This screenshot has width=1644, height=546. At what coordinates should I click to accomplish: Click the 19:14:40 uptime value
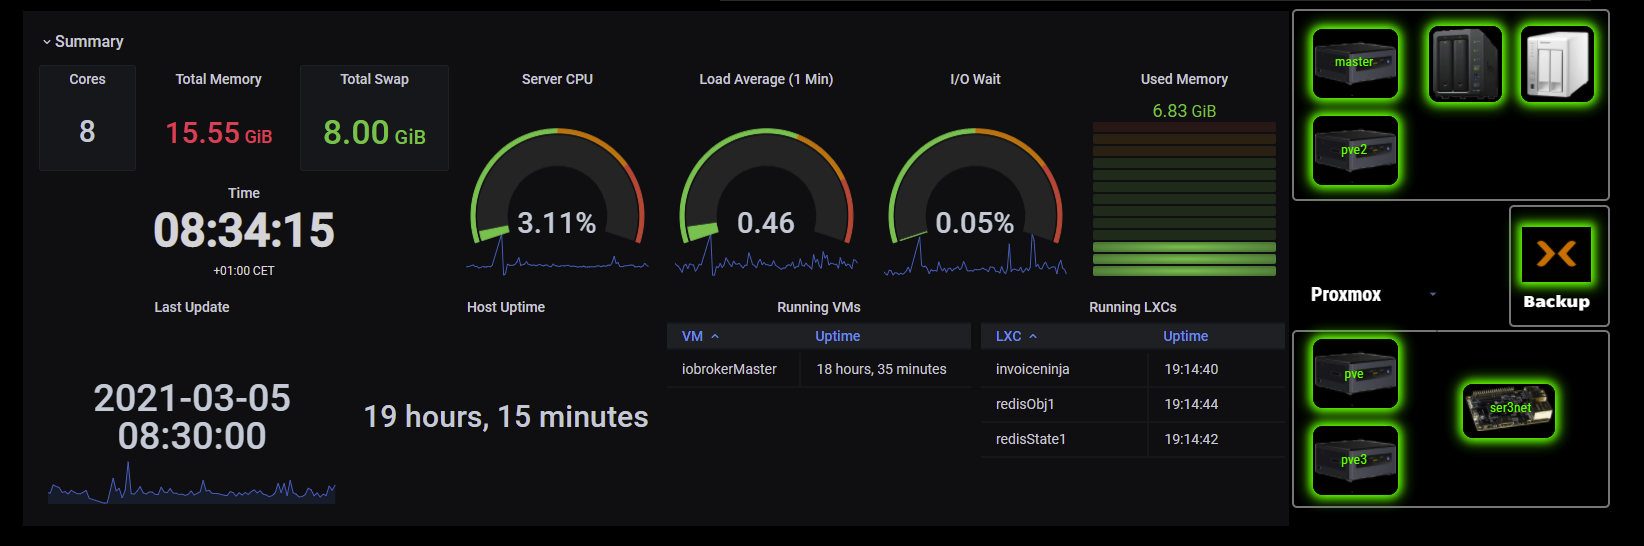point(1191,369)
